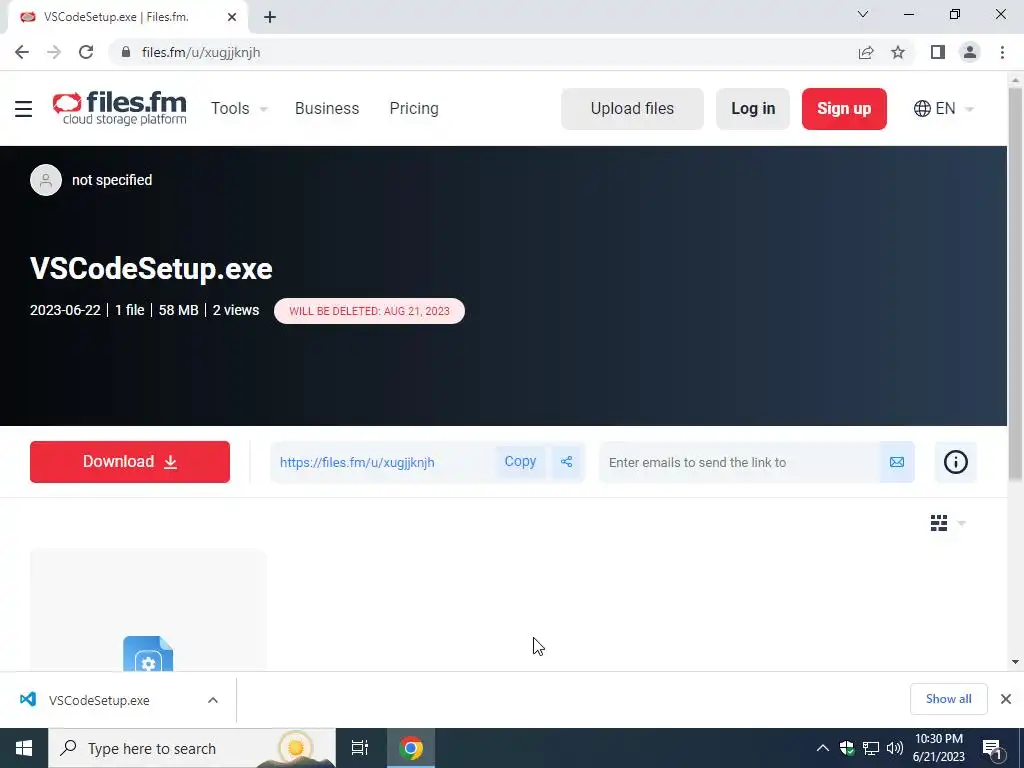Click the Sign up button
The width and height of the screenshot is (1024, 768).
pos(844,108)
